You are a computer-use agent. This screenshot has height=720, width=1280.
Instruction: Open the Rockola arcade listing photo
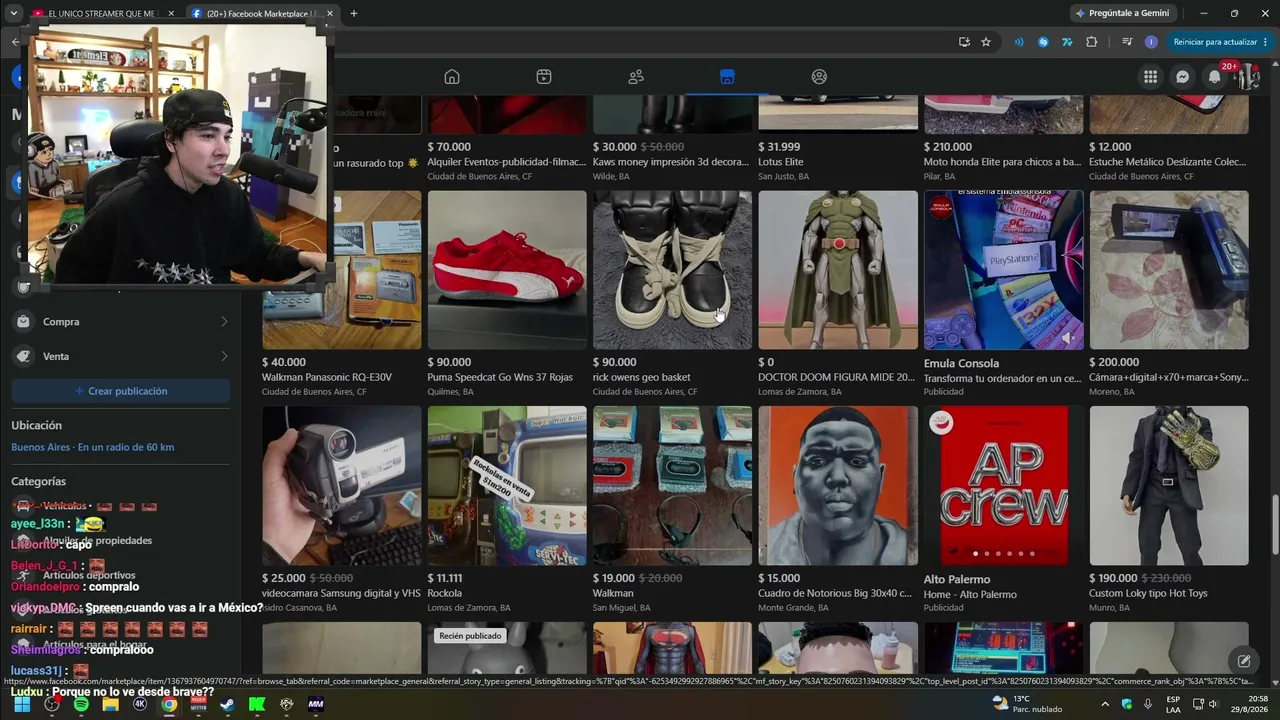507,486
